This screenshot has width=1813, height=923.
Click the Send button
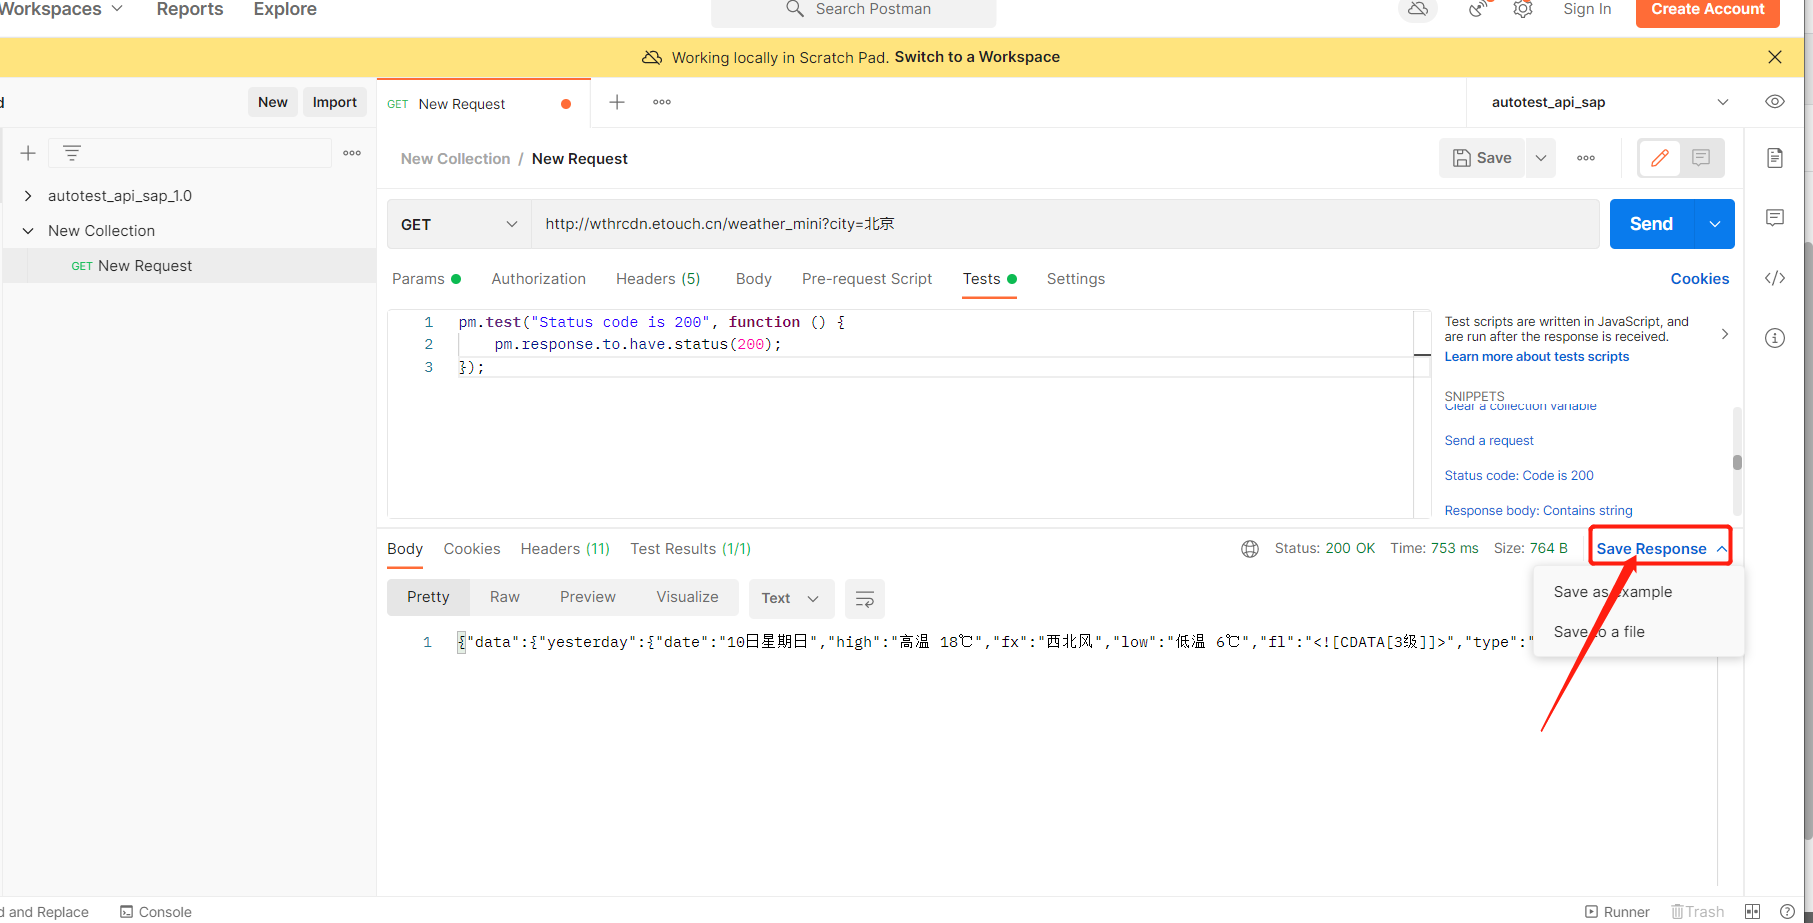[1652, 224]
